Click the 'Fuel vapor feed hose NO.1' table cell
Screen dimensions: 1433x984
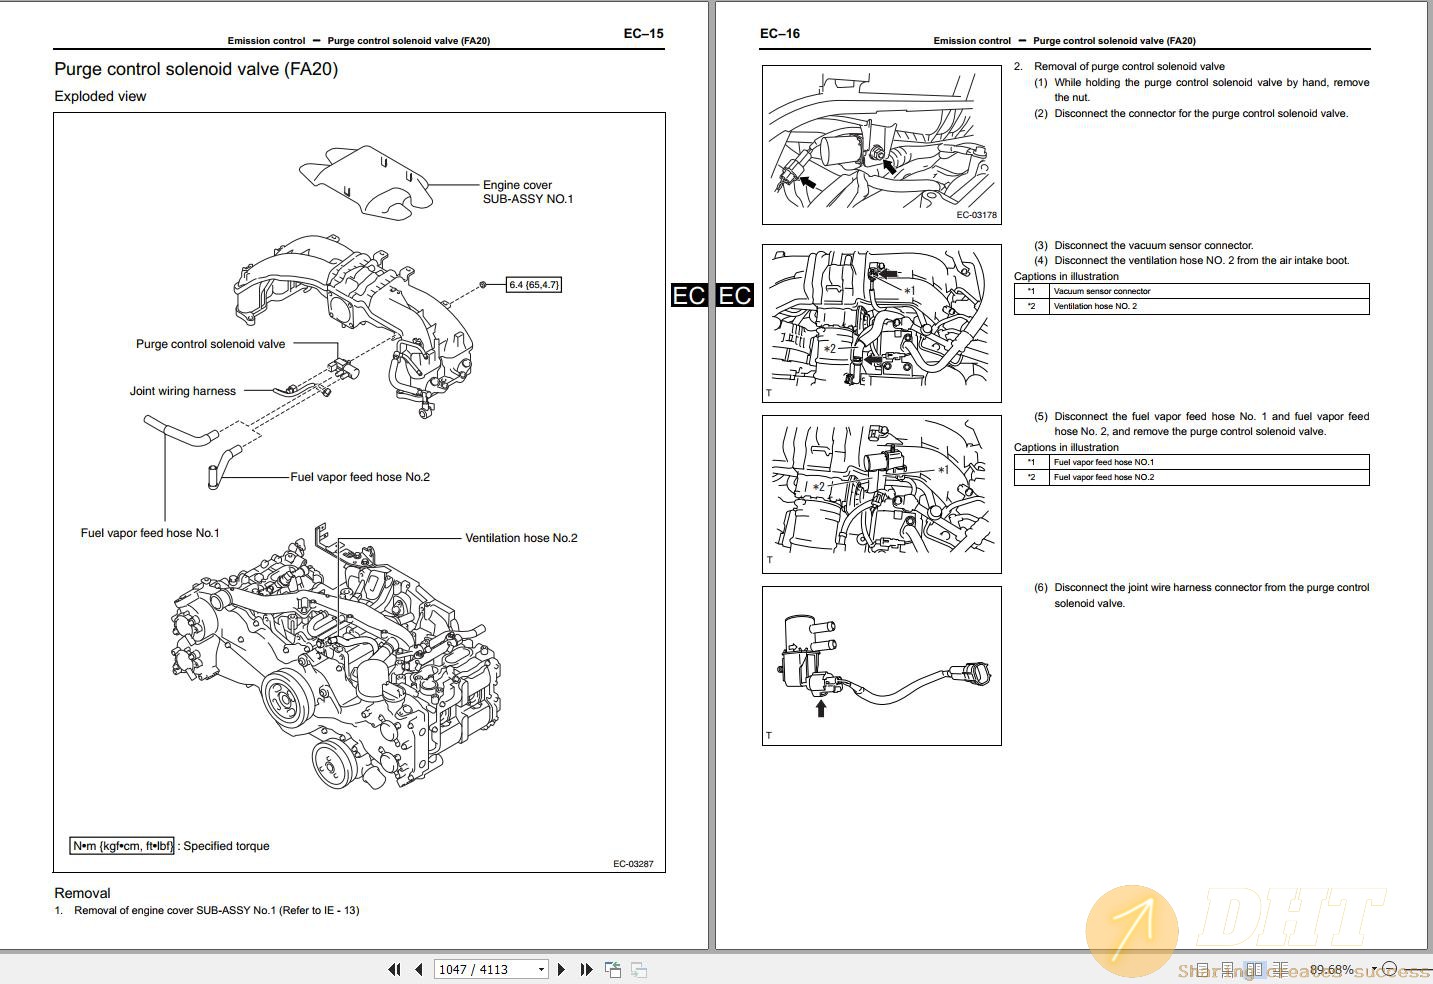[1209, 462]
